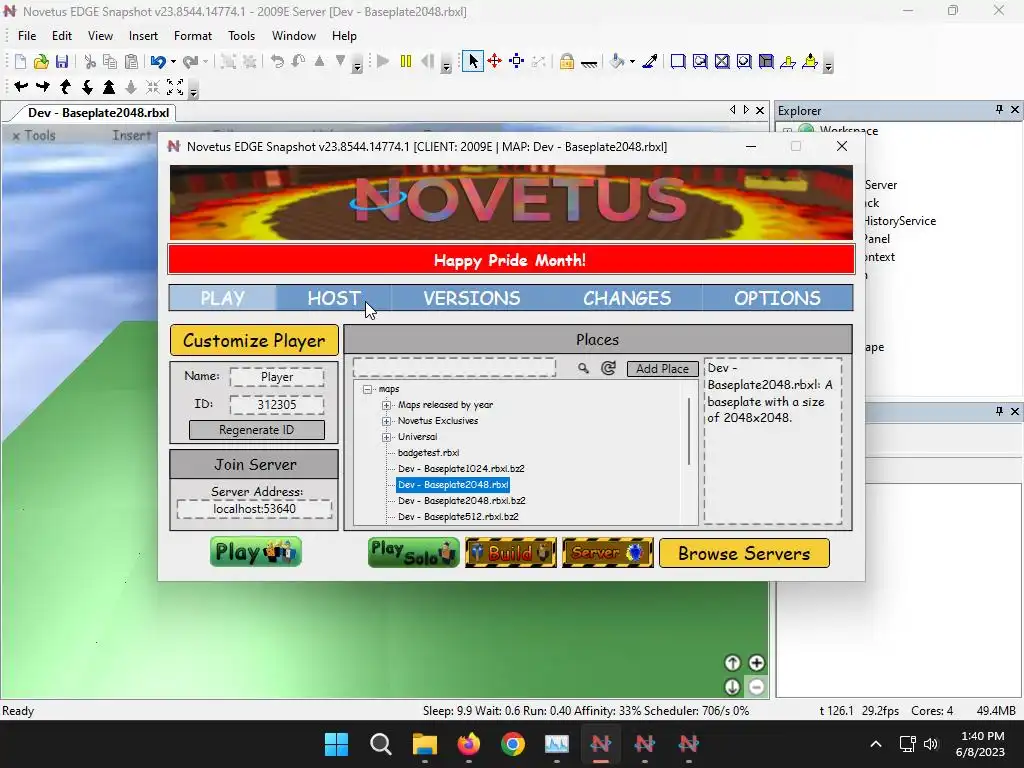The image size is (1024, 768).
Task: Click the first surface square tool icon
Action: point(678,61)
